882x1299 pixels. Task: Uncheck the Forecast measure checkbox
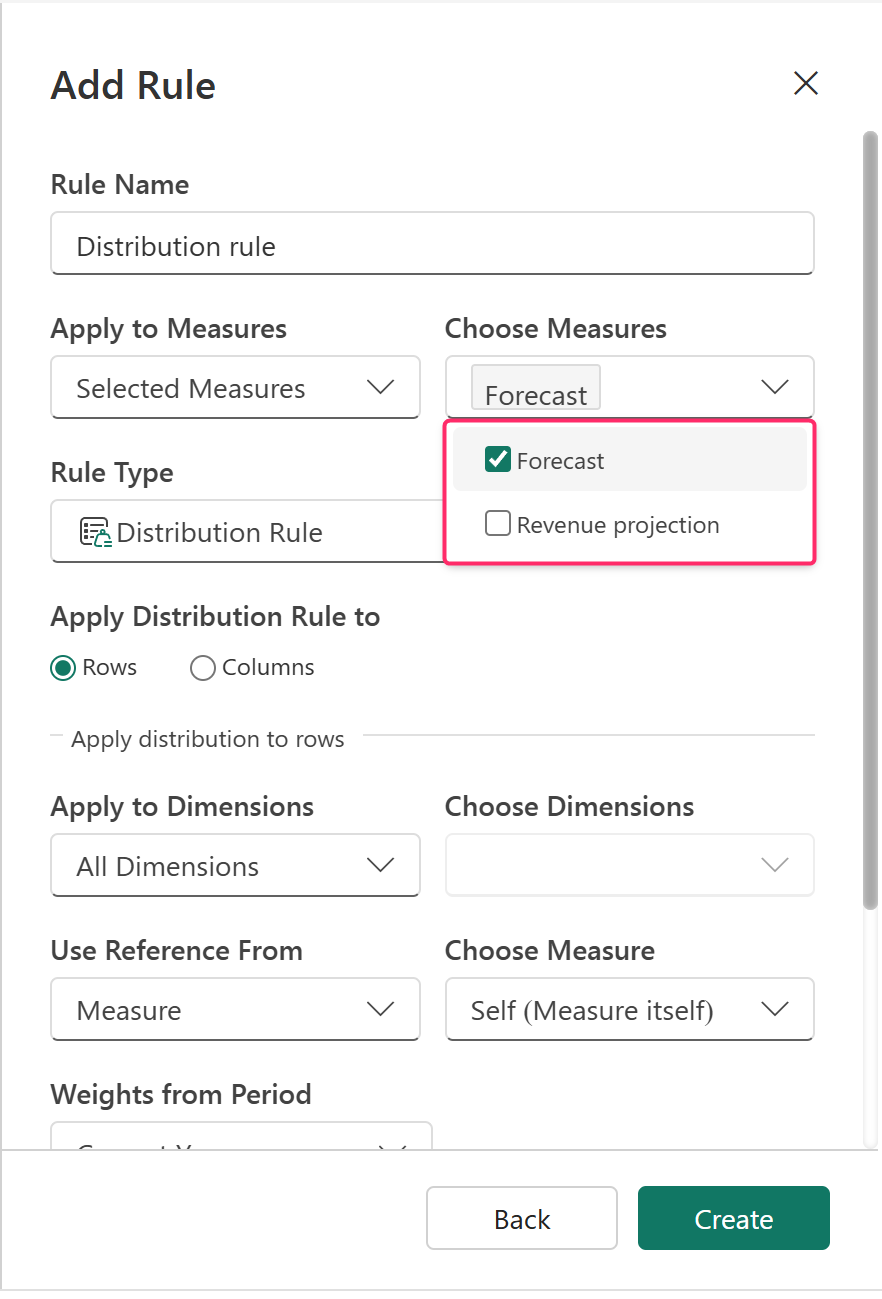coord(497,460)
